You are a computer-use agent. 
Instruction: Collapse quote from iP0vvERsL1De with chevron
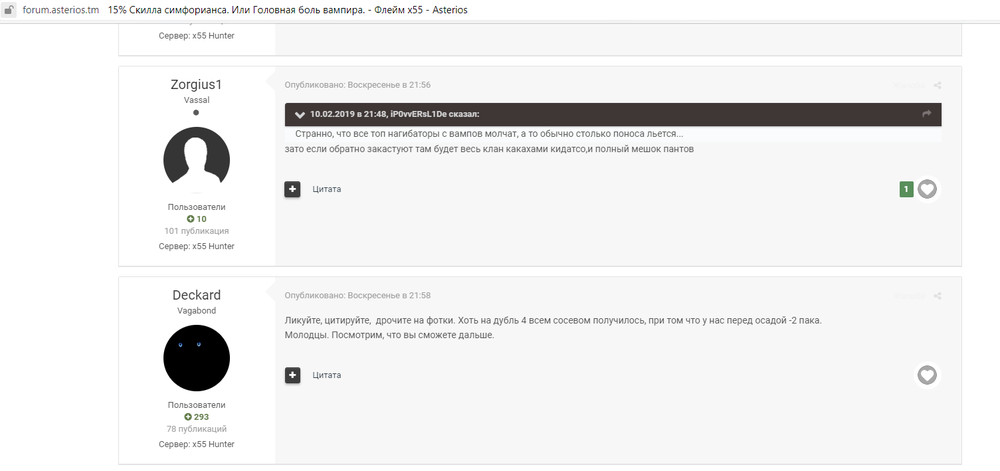pyautogui.click(x=300, y=115)
